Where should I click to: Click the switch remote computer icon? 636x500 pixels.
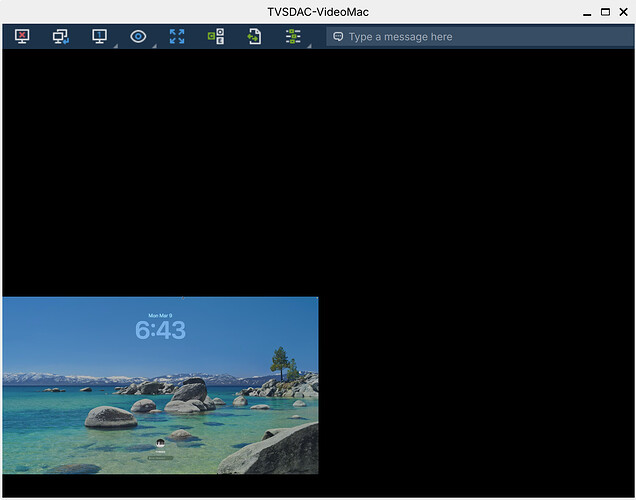(x=61, y=36)
